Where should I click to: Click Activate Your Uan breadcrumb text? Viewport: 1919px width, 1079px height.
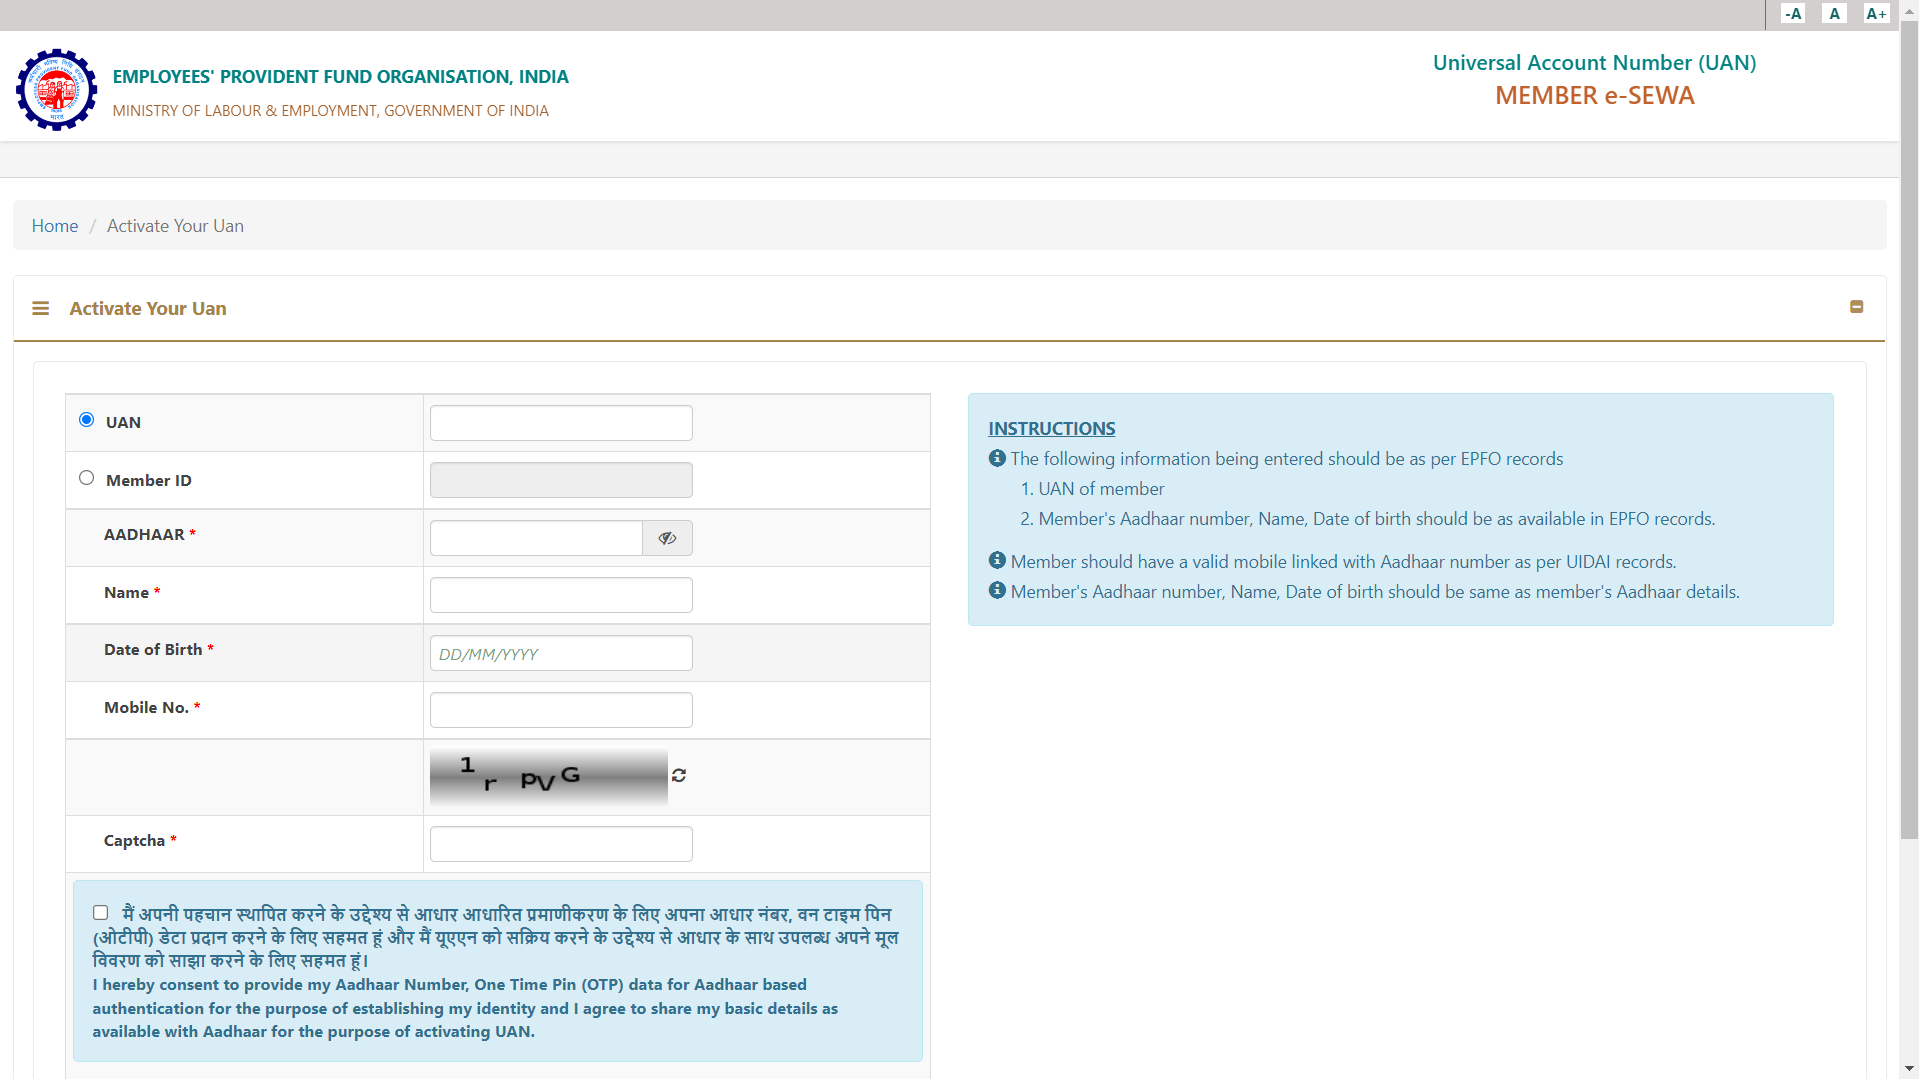point(175,226)
